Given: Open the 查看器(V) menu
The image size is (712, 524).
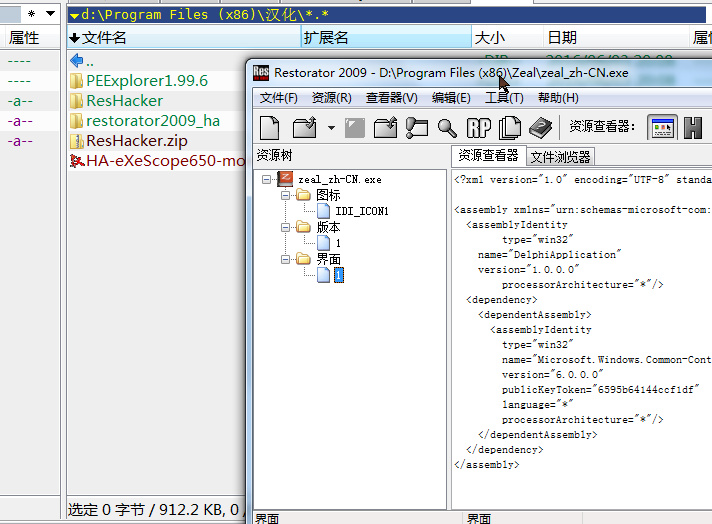Looking at the screenshot, I should [391, 98].
